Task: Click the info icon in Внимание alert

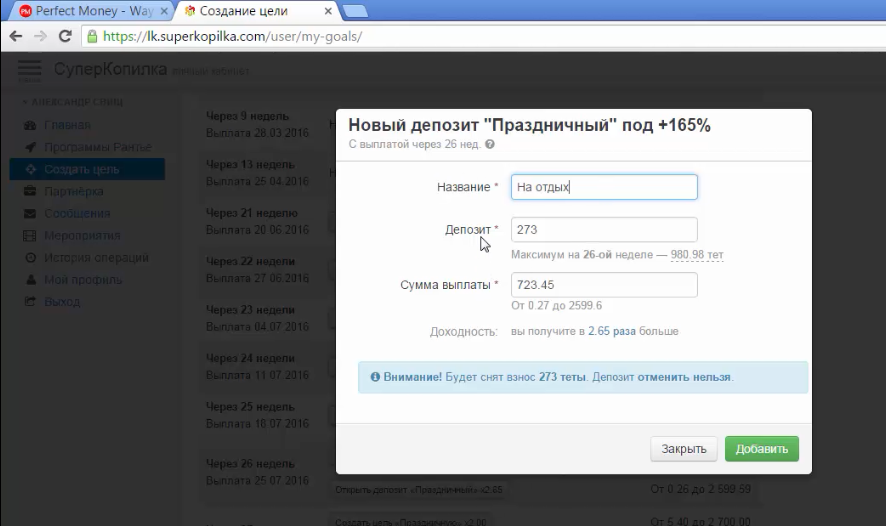Action: point(375,377)
